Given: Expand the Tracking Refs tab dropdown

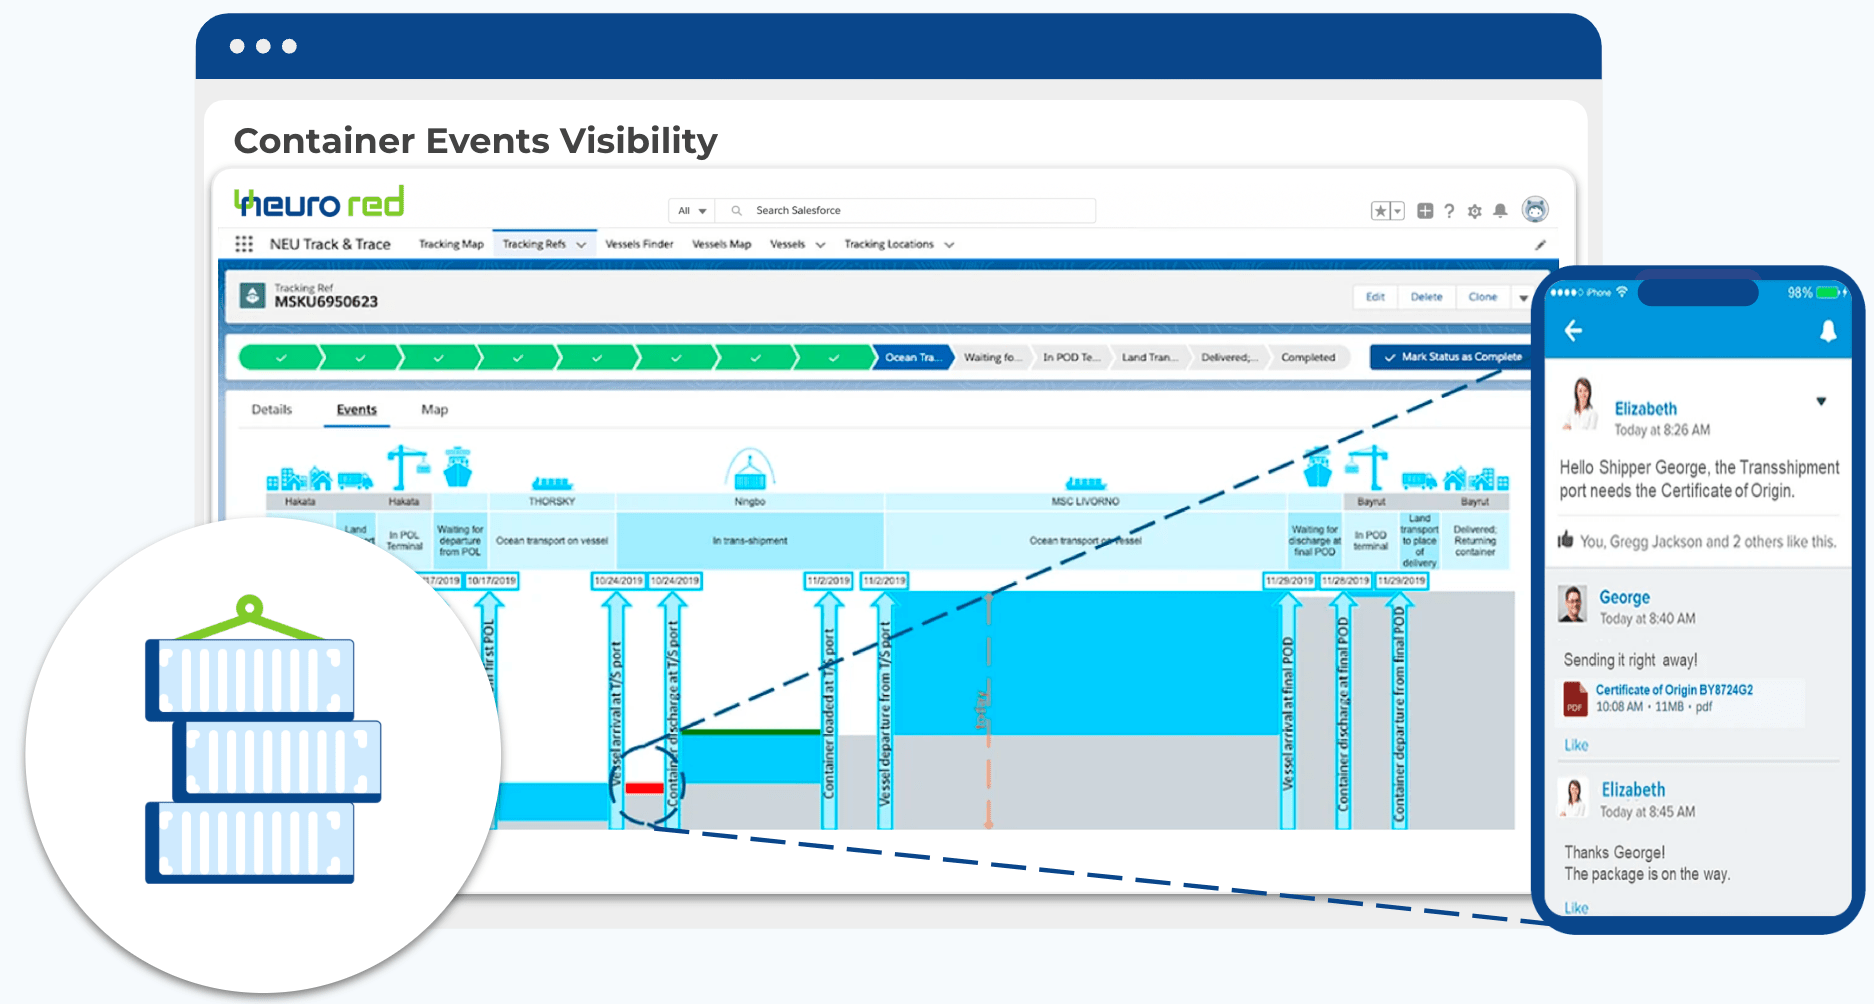Looking at the screenshot, I should pyautogui.click(x=581, y=245).
